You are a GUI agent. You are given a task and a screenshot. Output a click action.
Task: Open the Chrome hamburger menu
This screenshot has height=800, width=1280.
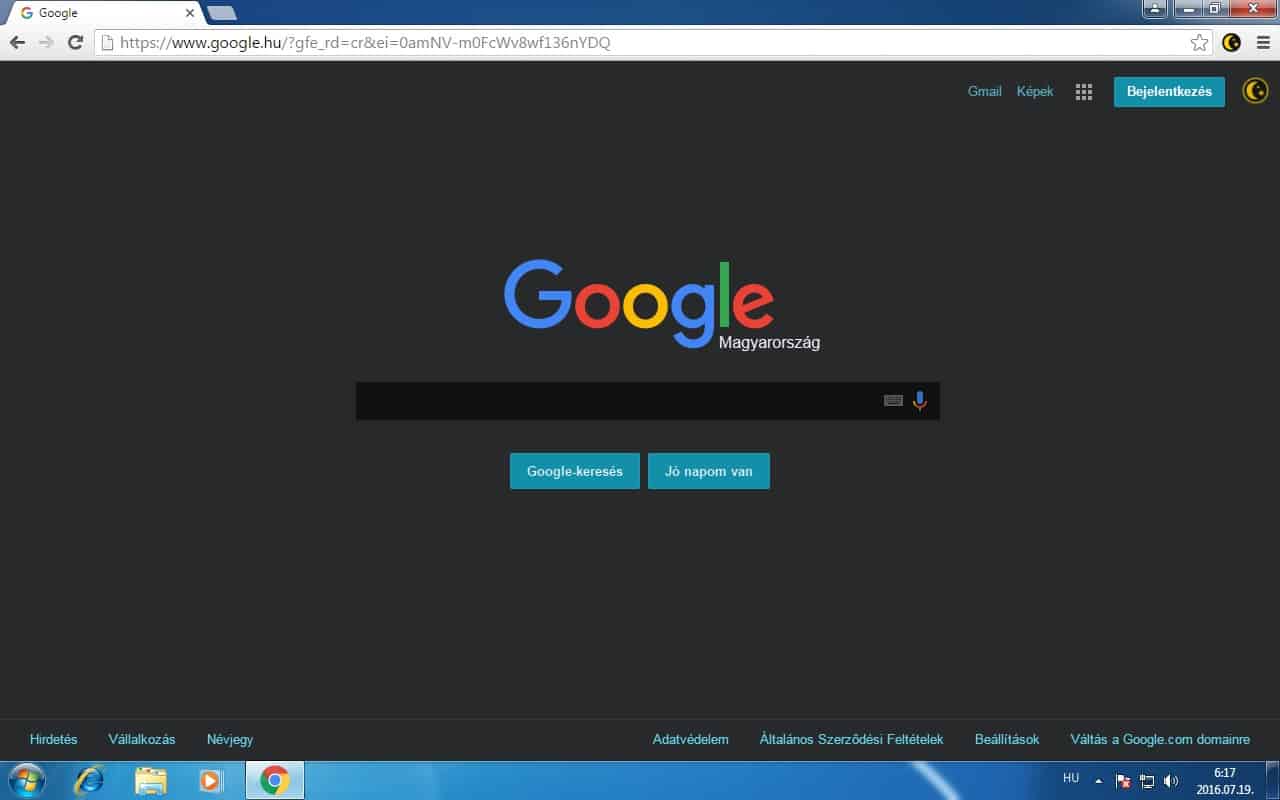pyautogui.click(x=1263, y=42)
